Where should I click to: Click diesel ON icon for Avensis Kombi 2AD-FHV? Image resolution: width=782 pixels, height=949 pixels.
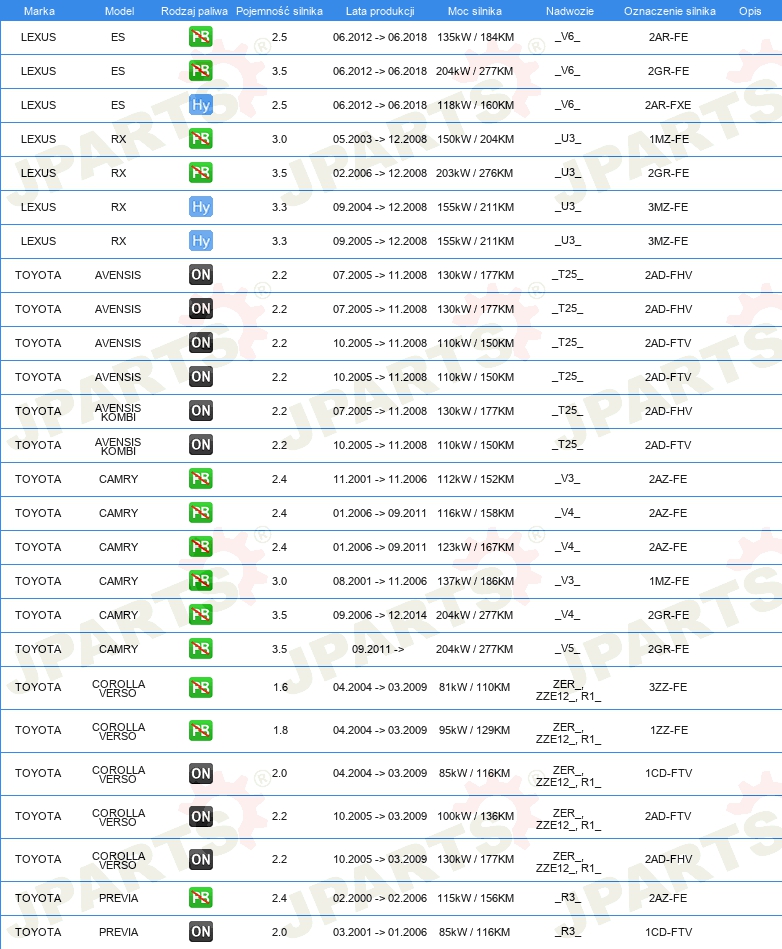click(200, 411)
